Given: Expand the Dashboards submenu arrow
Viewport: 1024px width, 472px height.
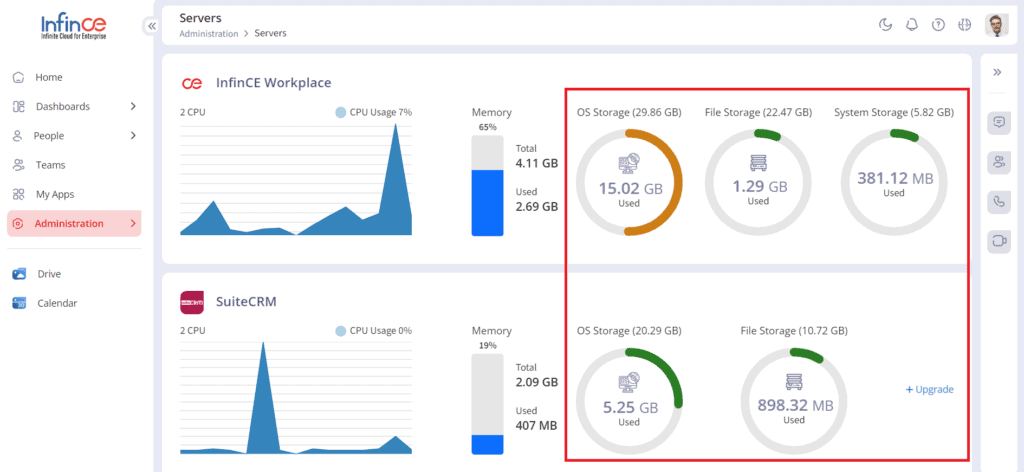Looking at the screenshot, I should [133, 106].
